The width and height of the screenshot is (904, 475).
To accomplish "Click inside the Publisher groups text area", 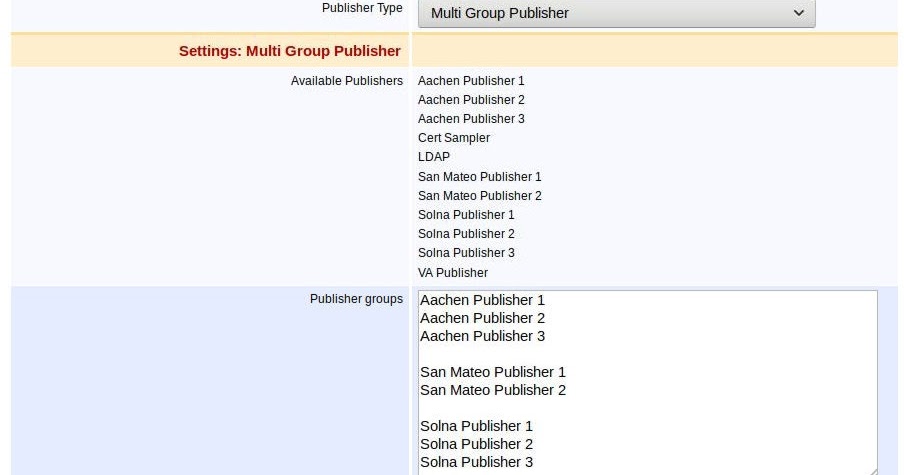I will (x=647, y=383).
